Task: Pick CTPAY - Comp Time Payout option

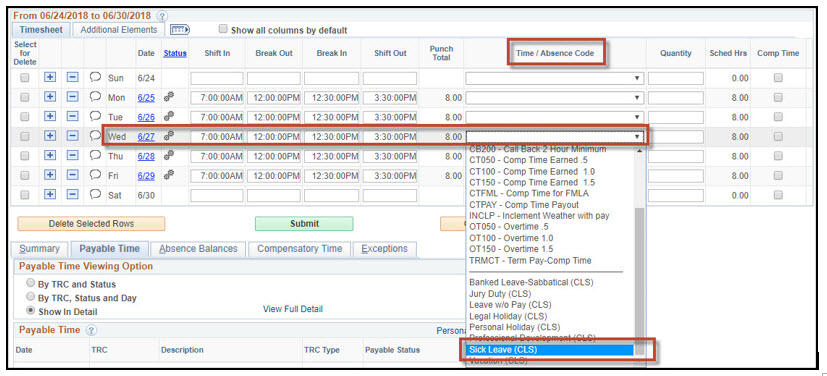Action: pos(524,205)
